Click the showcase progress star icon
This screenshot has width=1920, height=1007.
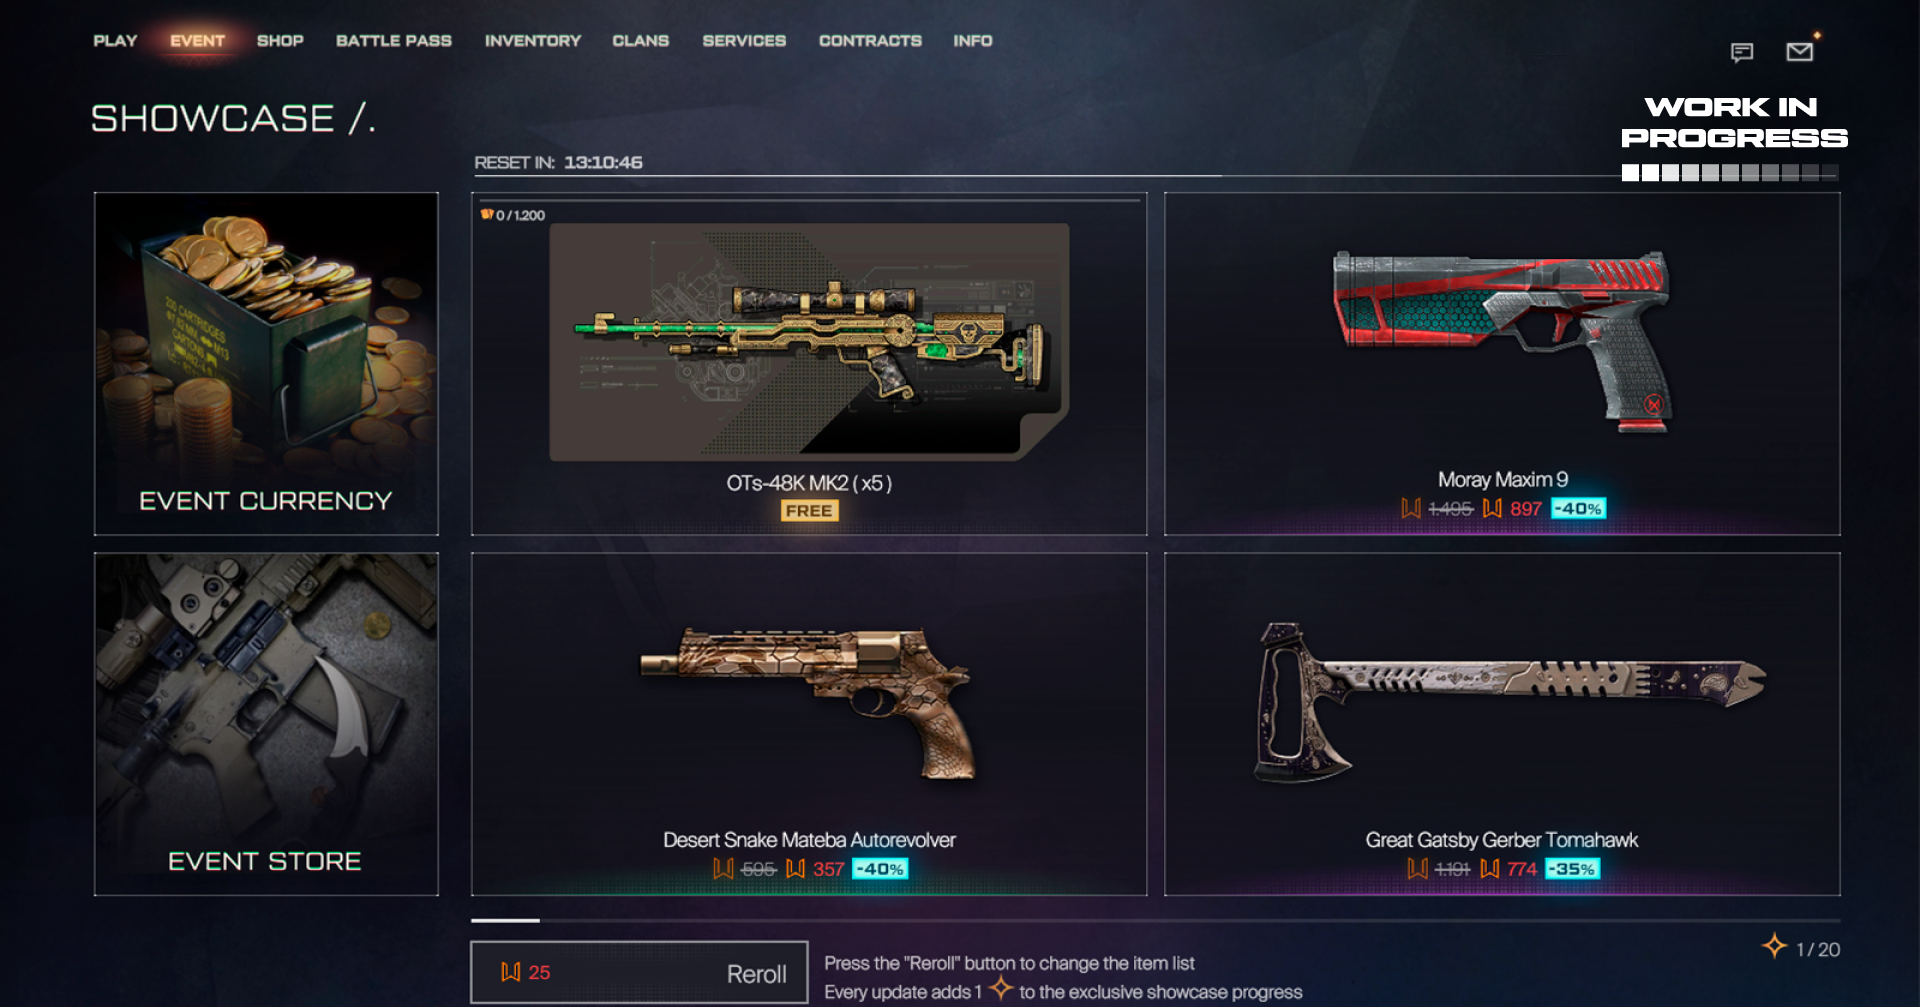[1775, 946]
